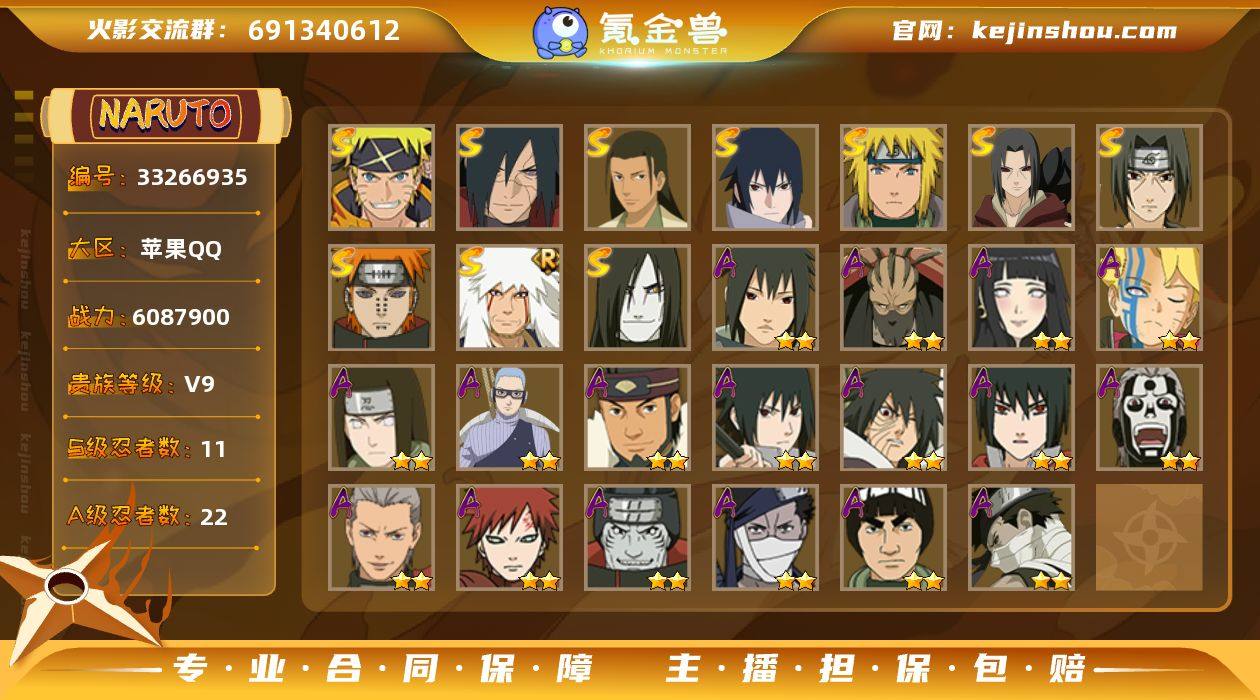1260x700 pixels.
Task: Select the empty shuriken slot
Action: point(1149,537)
